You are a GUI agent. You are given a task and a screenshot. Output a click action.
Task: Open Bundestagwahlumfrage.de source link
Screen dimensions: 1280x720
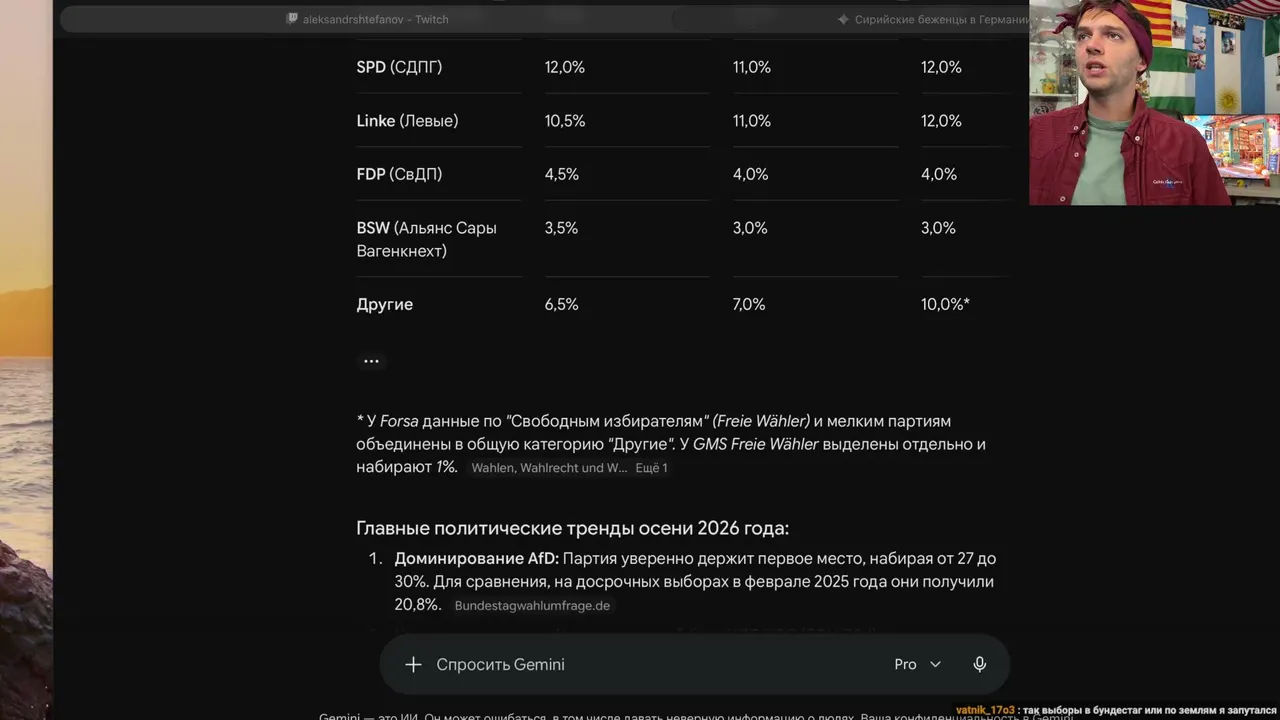pos(532,606)
